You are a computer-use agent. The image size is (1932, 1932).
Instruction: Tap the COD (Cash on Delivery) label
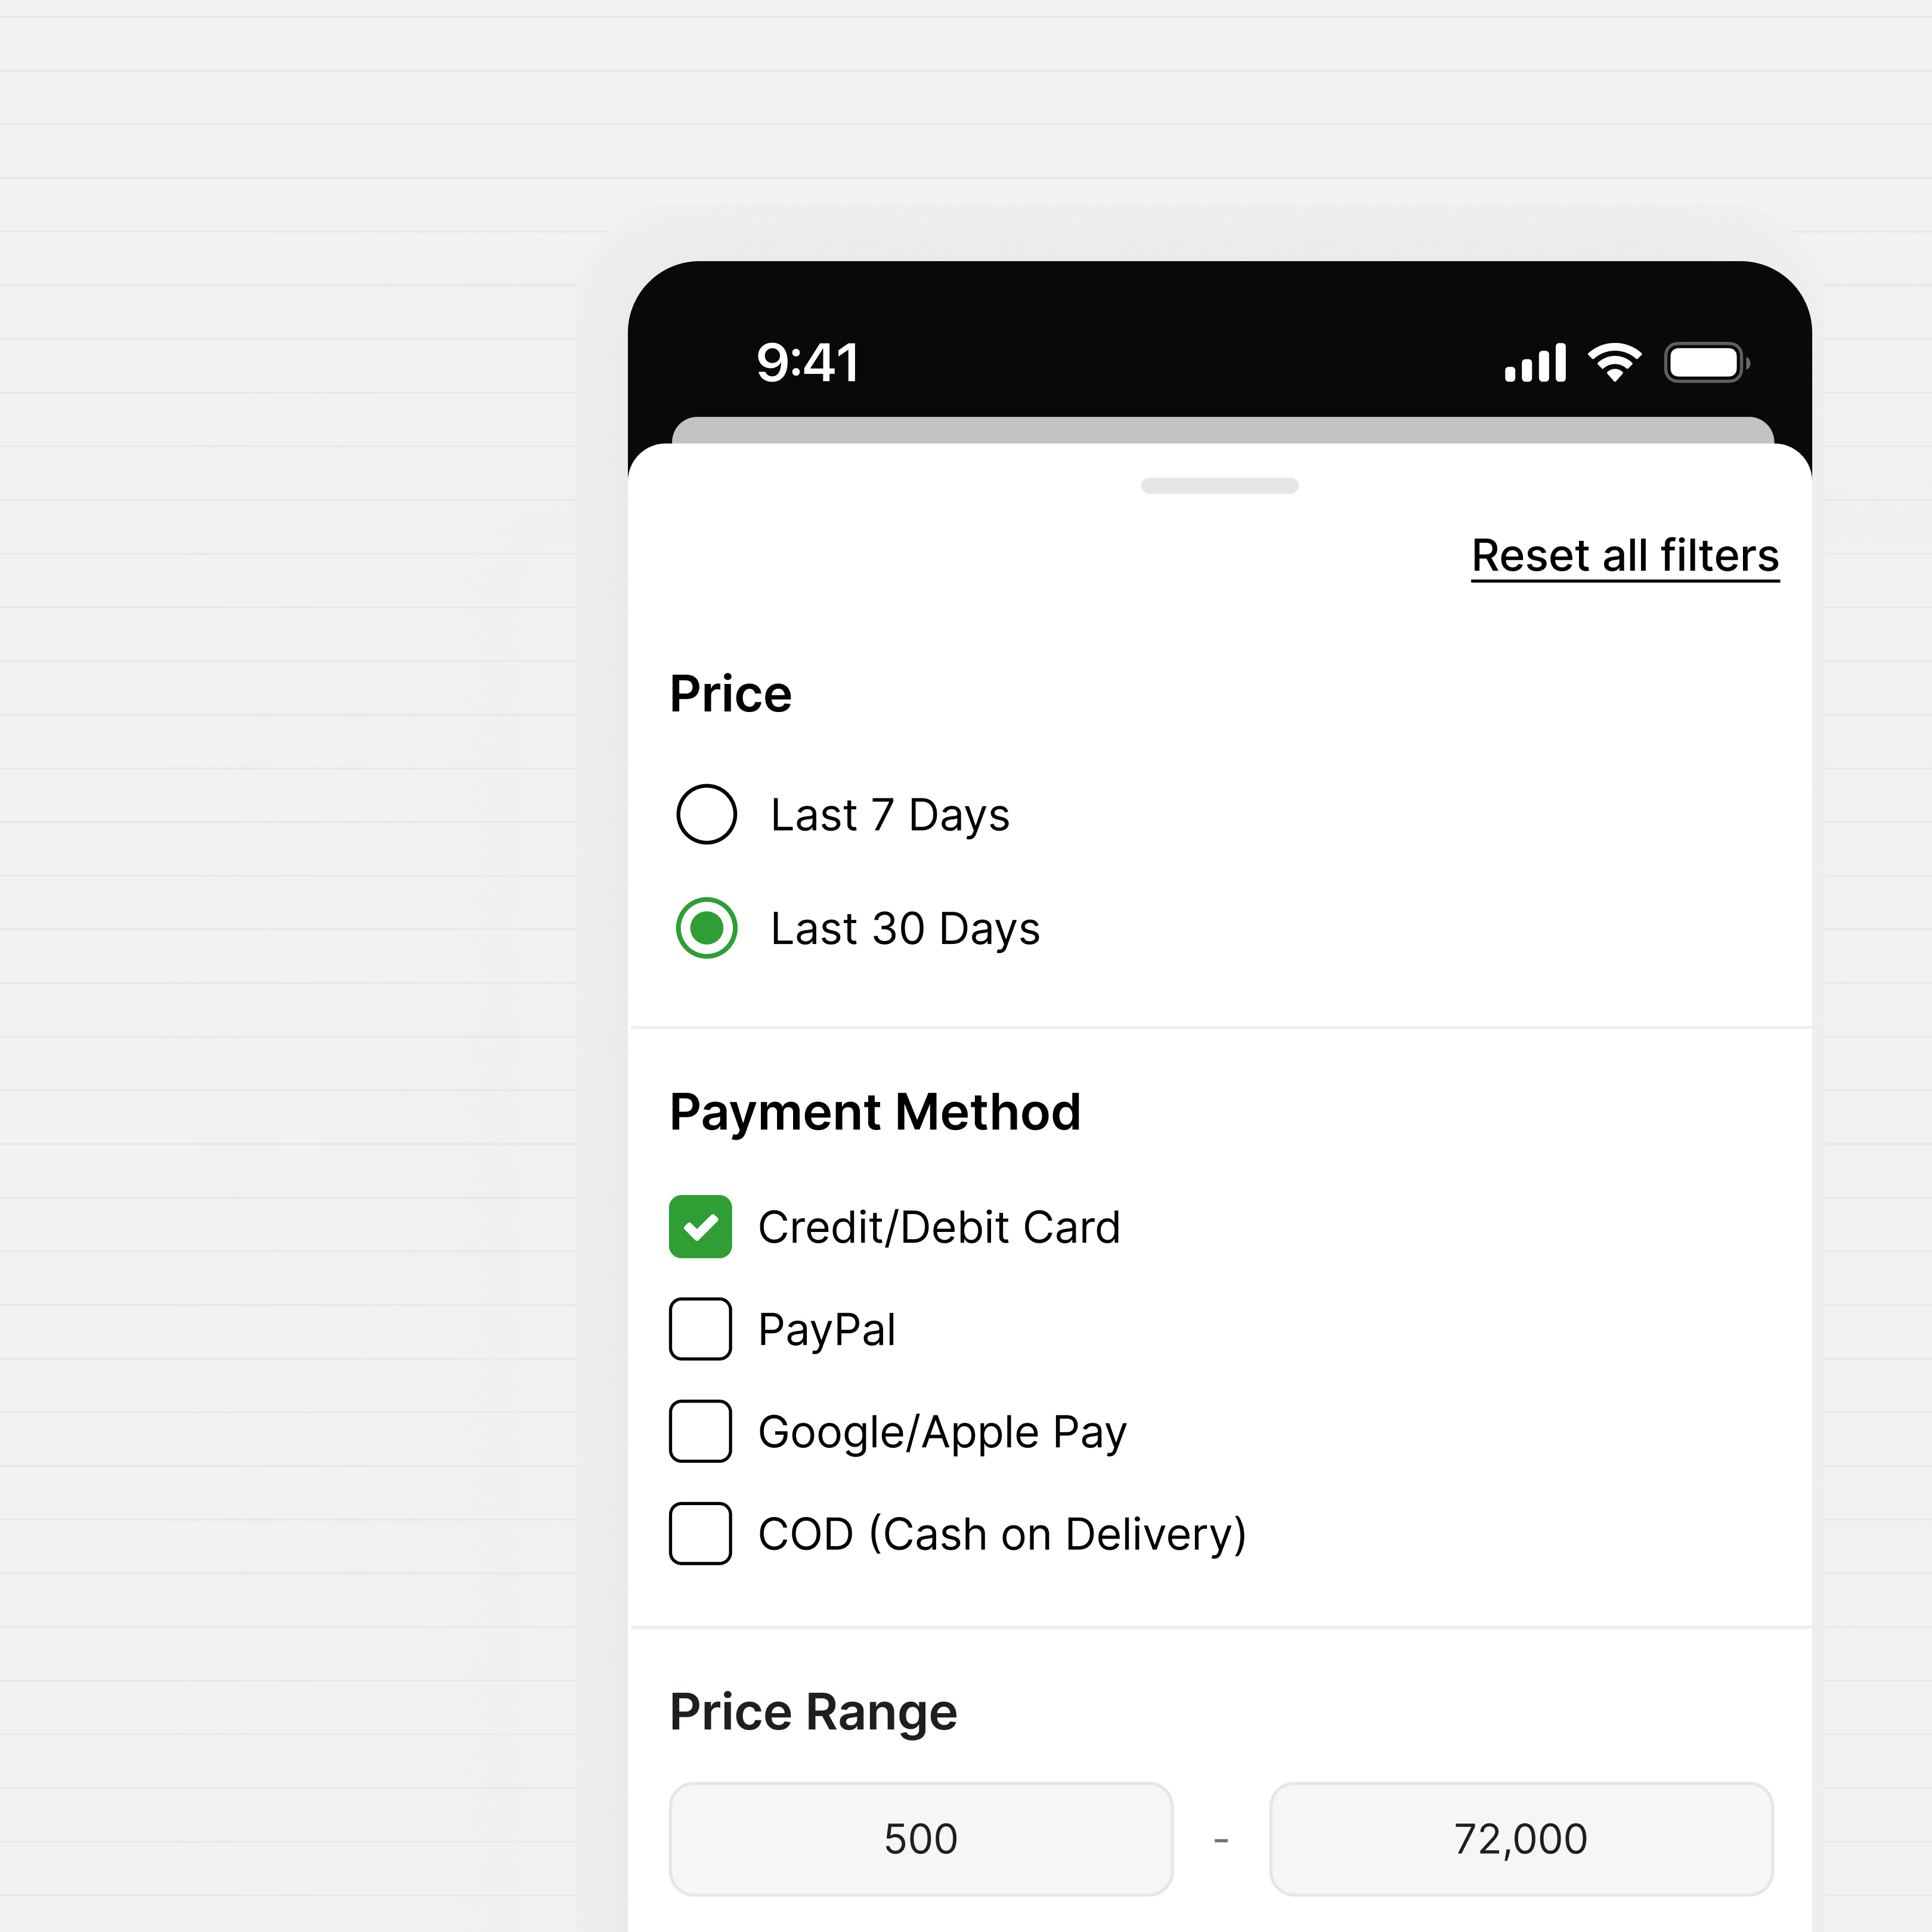(x=1002, y=1534)
